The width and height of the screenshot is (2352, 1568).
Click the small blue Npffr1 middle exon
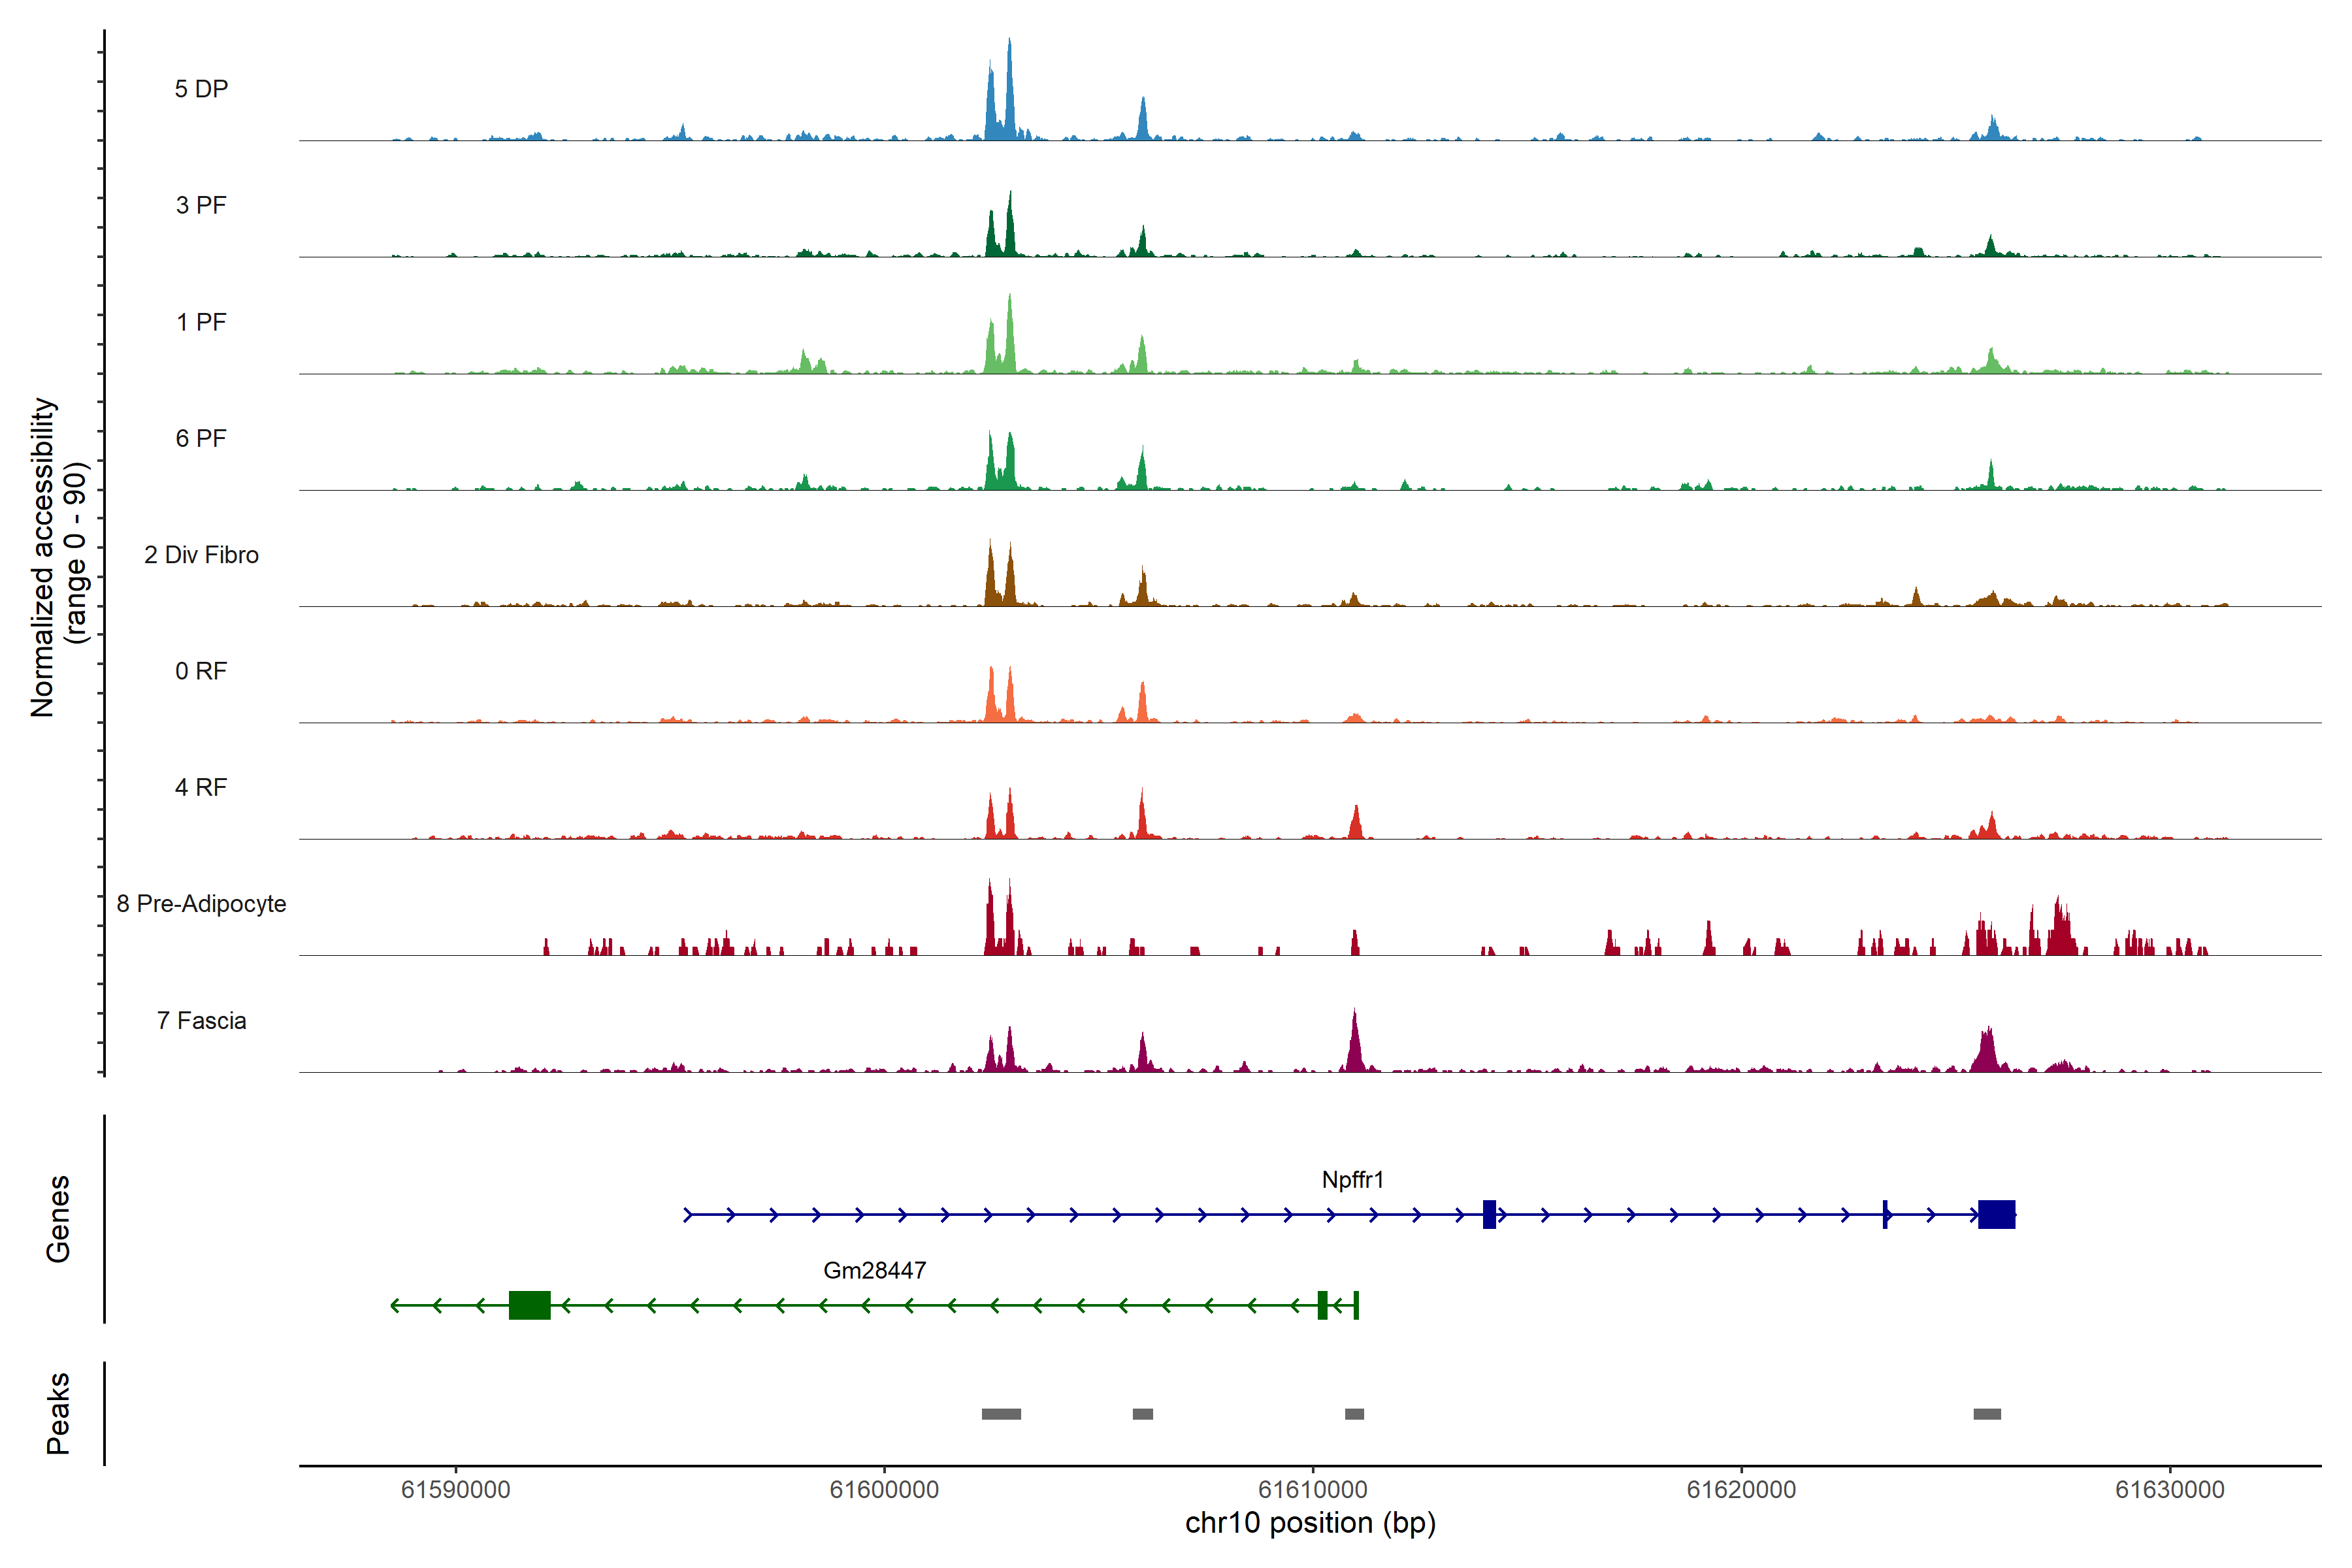[1489, 1214]
